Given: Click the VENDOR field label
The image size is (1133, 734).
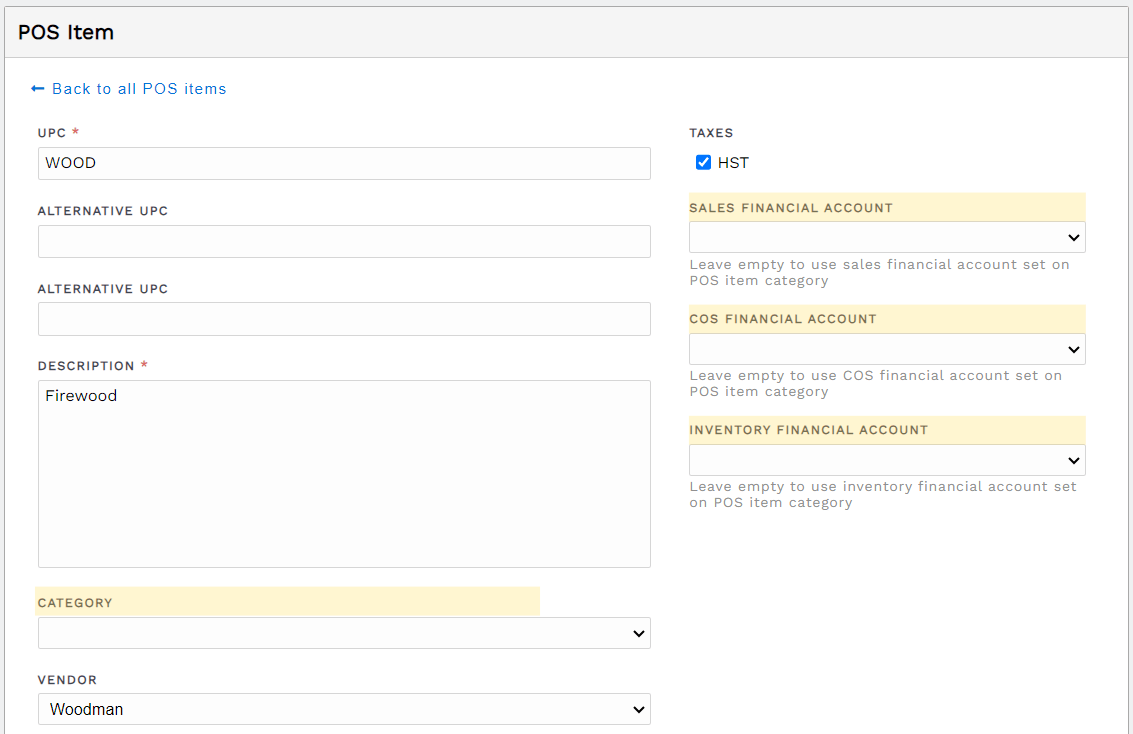Looking at the screenshot, I should click(x=67, y=680).
